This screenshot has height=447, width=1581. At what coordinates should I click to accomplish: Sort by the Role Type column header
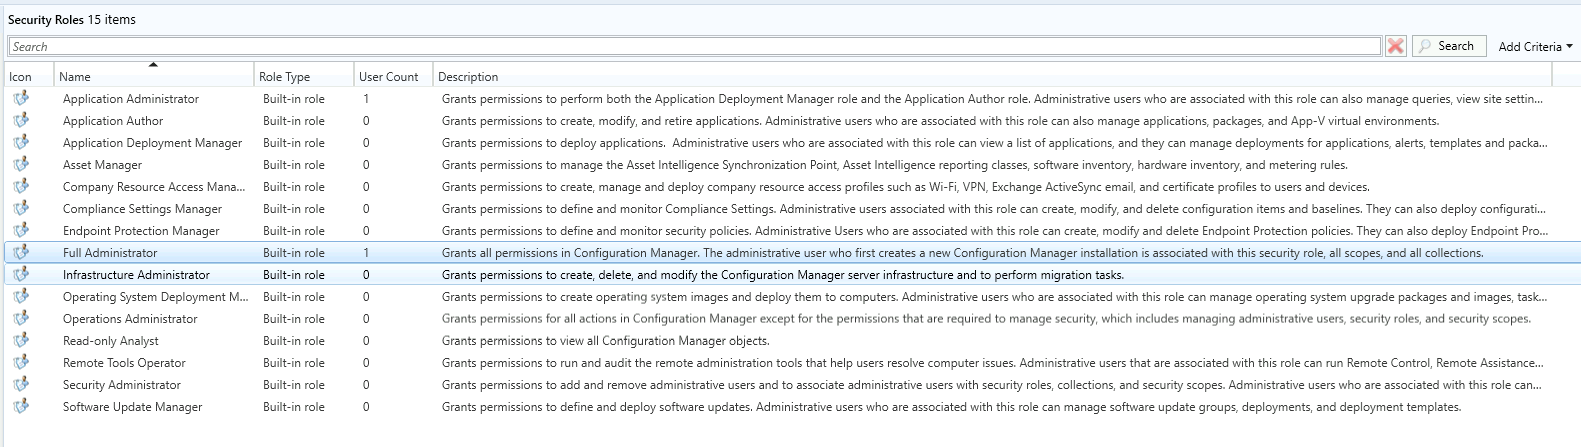pos(304,76)
